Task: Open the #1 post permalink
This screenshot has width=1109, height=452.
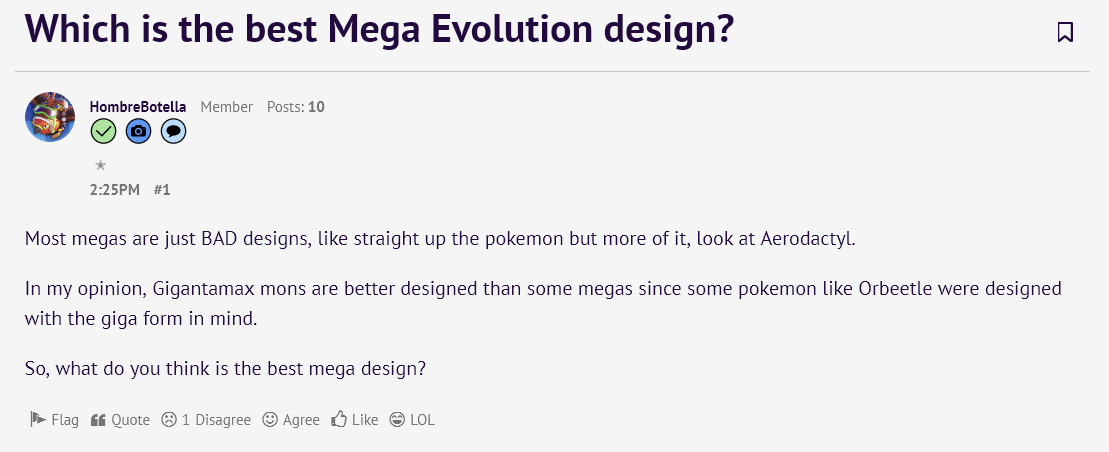Action: 162,189
